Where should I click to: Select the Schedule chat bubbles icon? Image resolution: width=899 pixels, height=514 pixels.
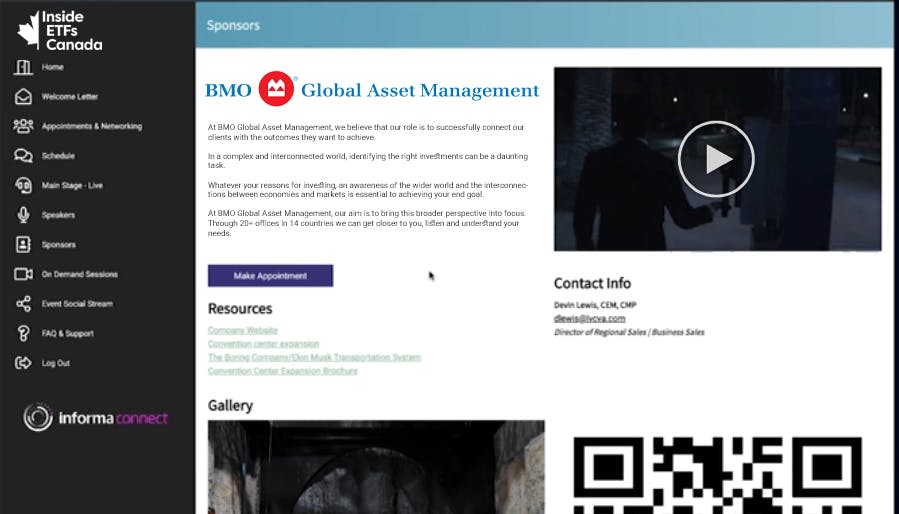coord(23,156)
